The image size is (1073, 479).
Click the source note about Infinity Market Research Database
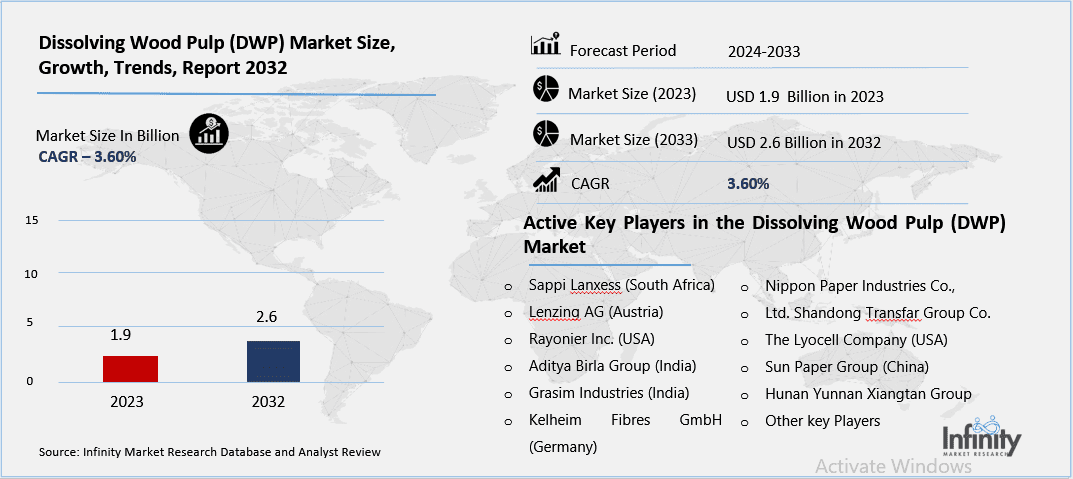point(209,452)
